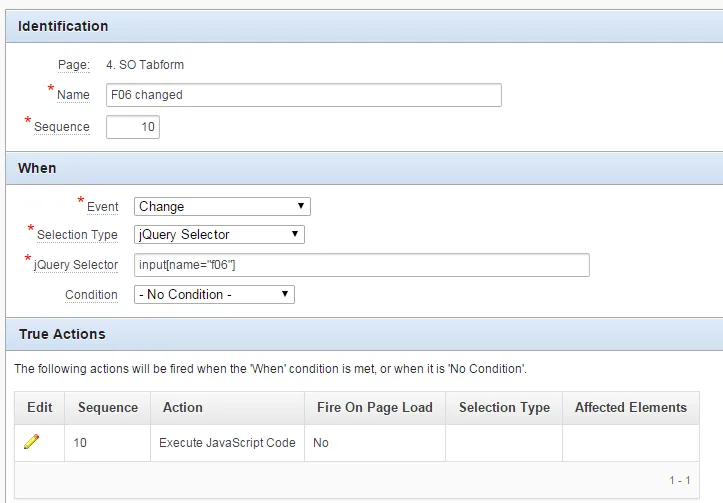Screen dimensions: 723x503
Task: Select the Execute JavaScript Code action cell
Action: (x=227, y=442)
